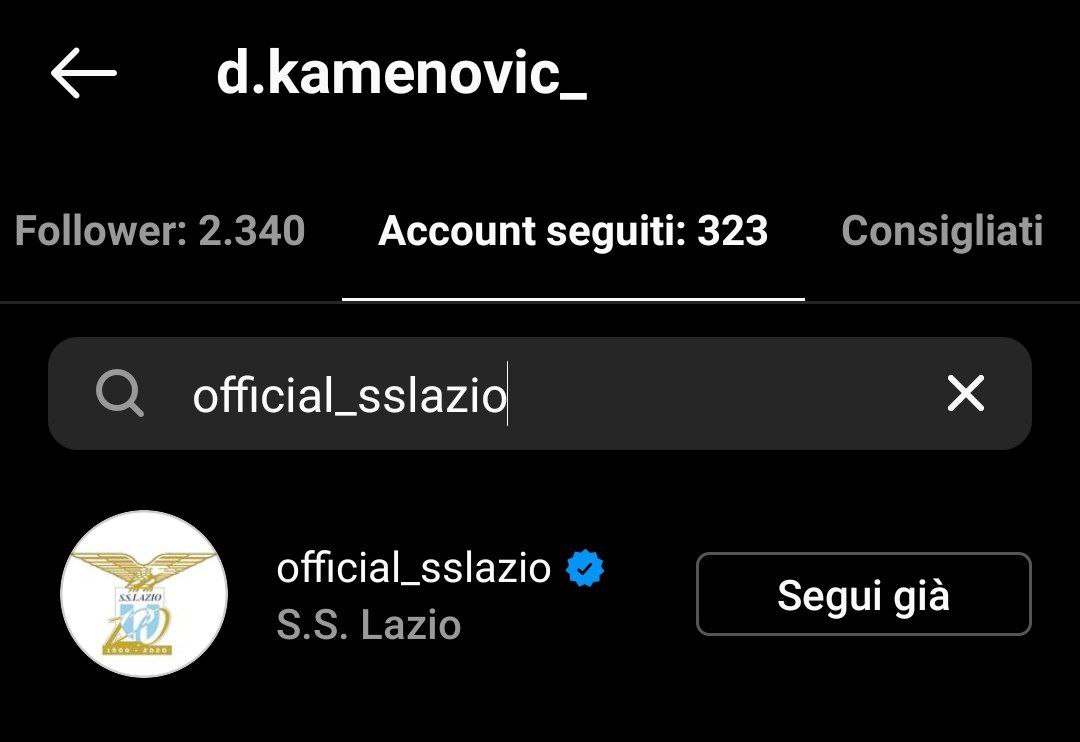Image resolution: width=1080 pixels, height=742 pixels.
Task: Tap the 323 followed accounts count
Action: point(732,230)
